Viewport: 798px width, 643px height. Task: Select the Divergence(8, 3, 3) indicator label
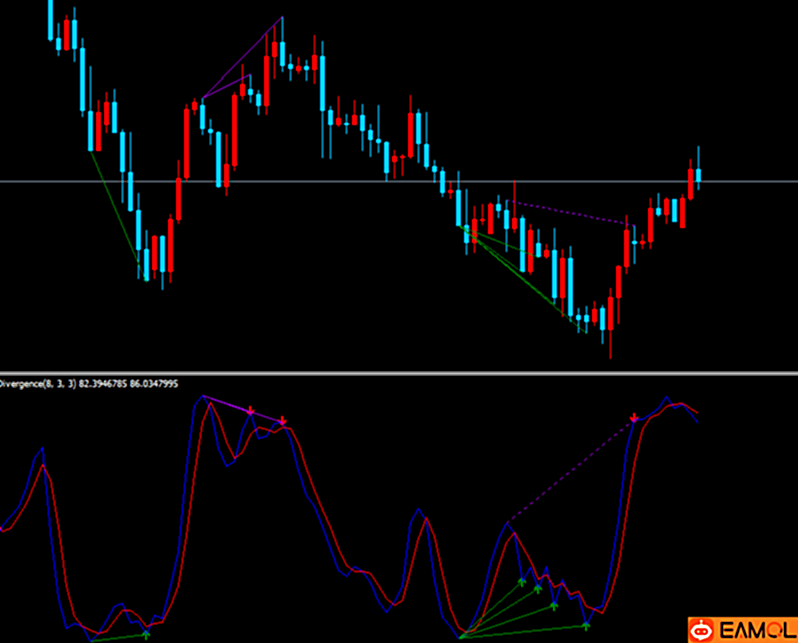click(89, 384)
